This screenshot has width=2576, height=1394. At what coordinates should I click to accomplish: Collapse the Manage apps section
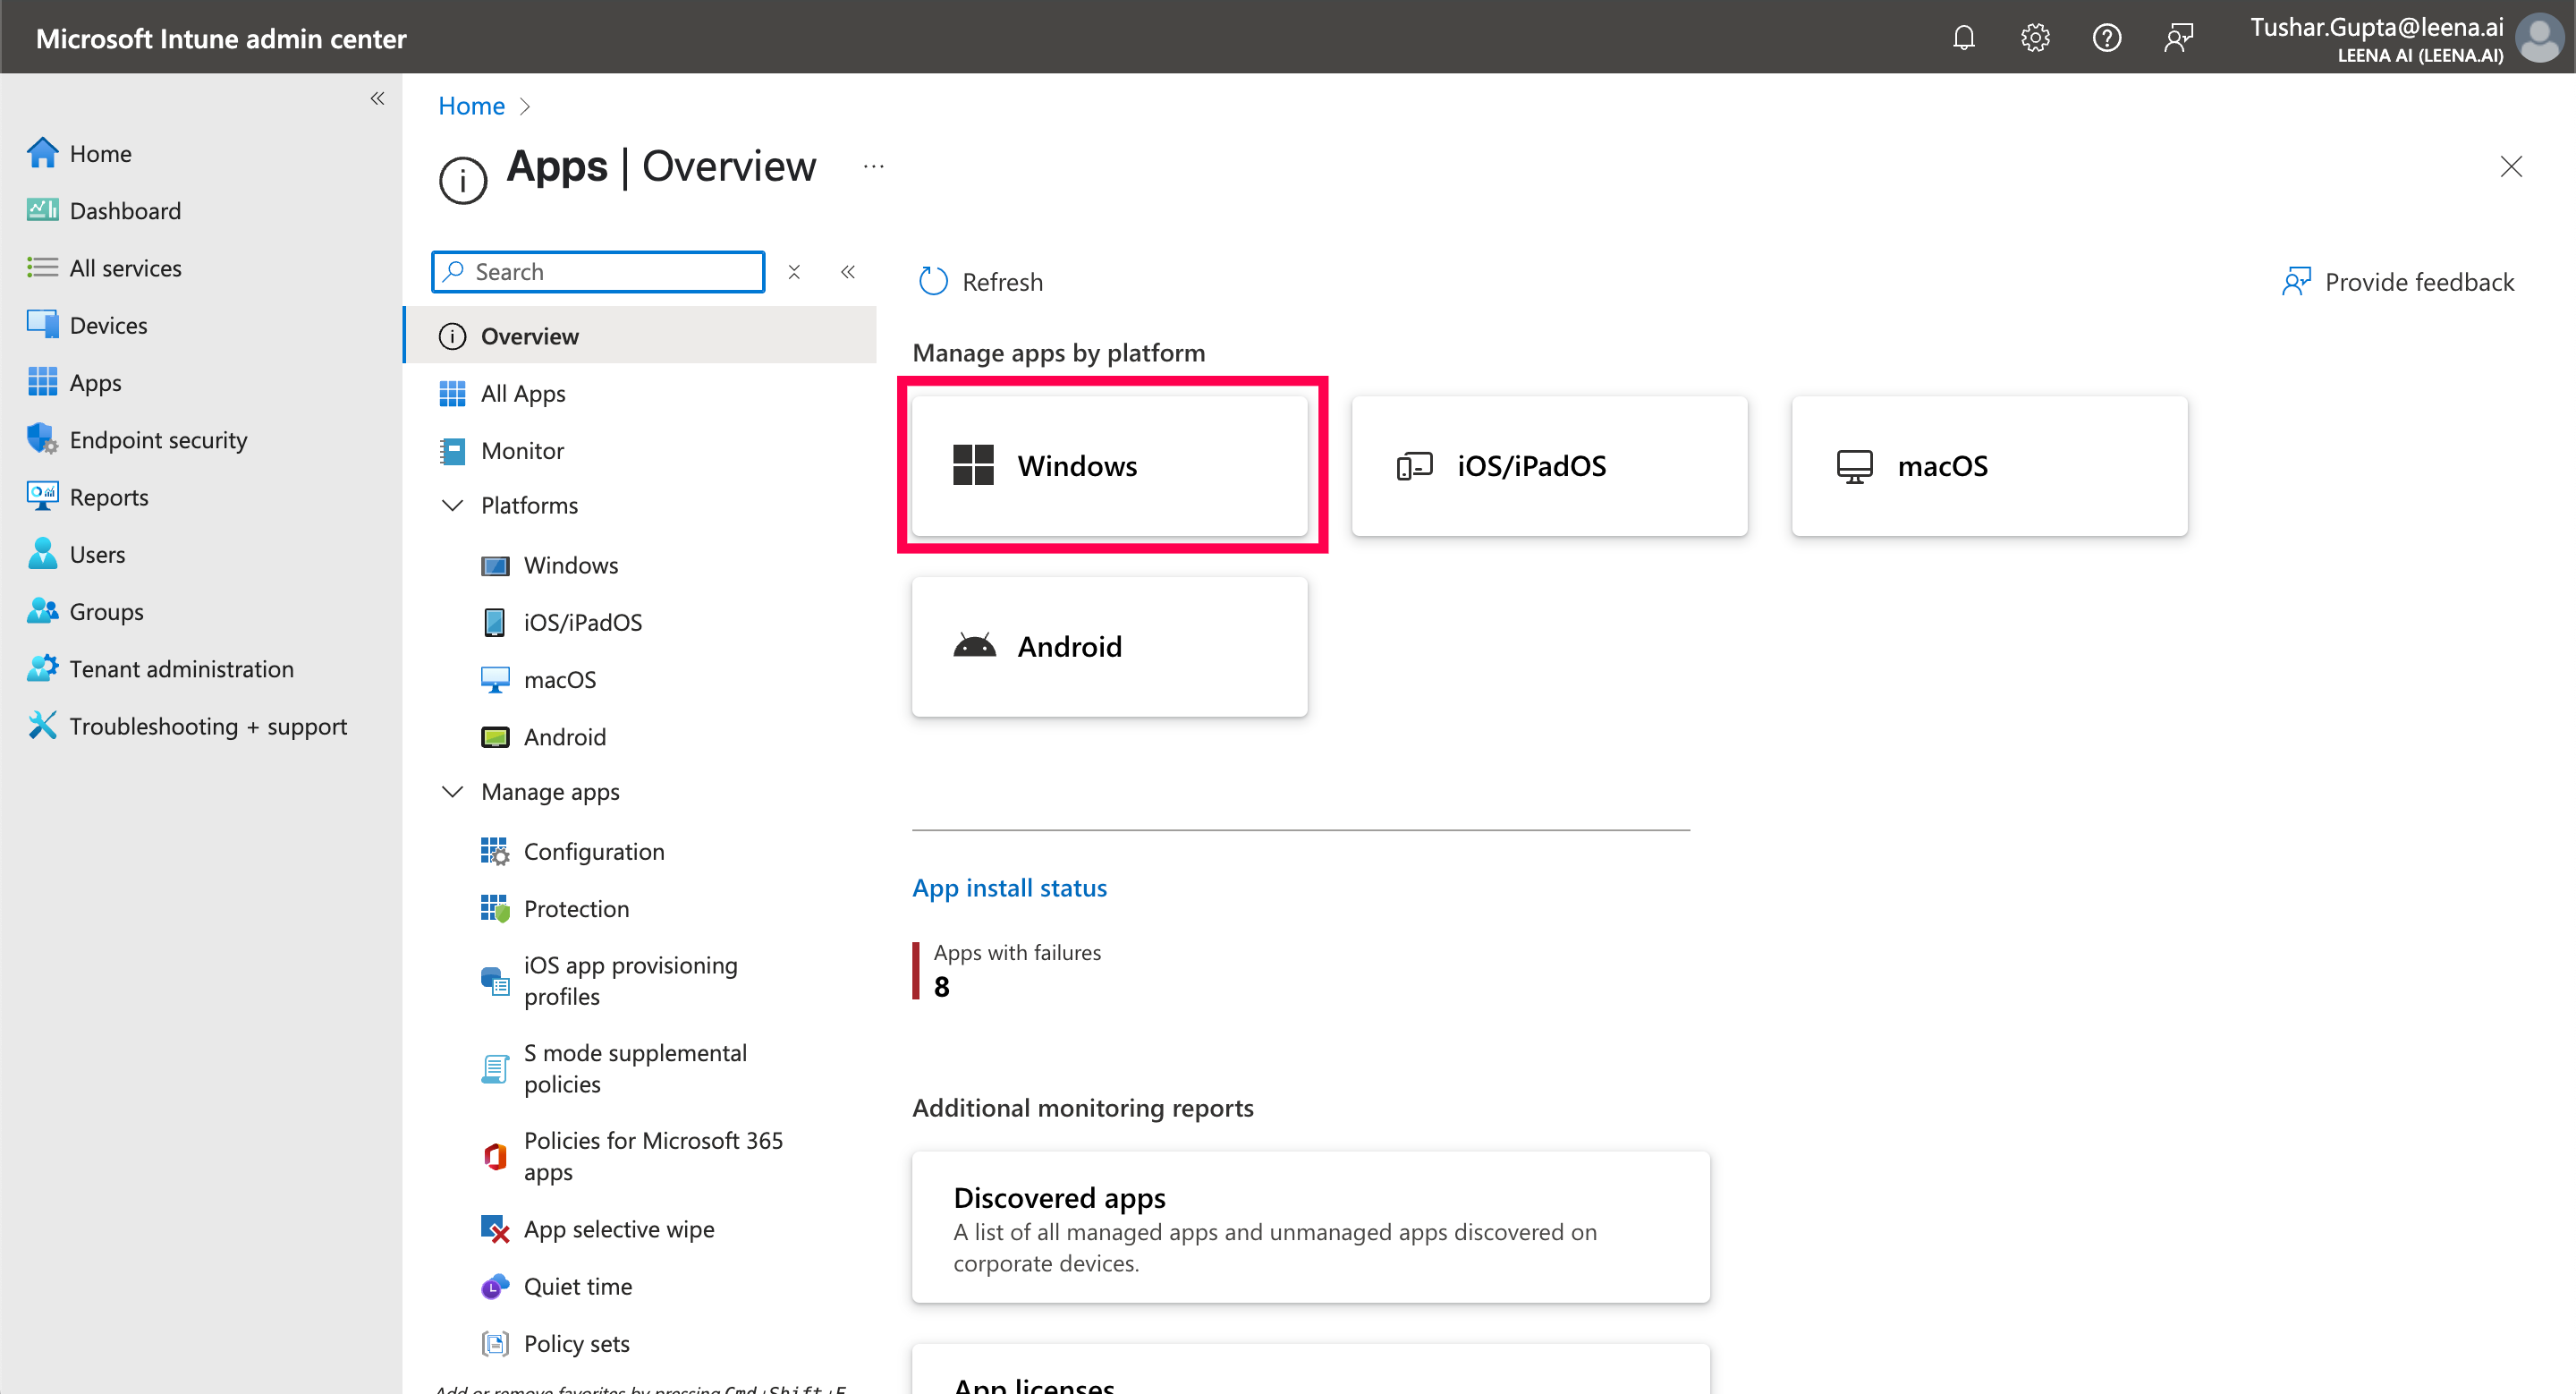click(453, 792)
